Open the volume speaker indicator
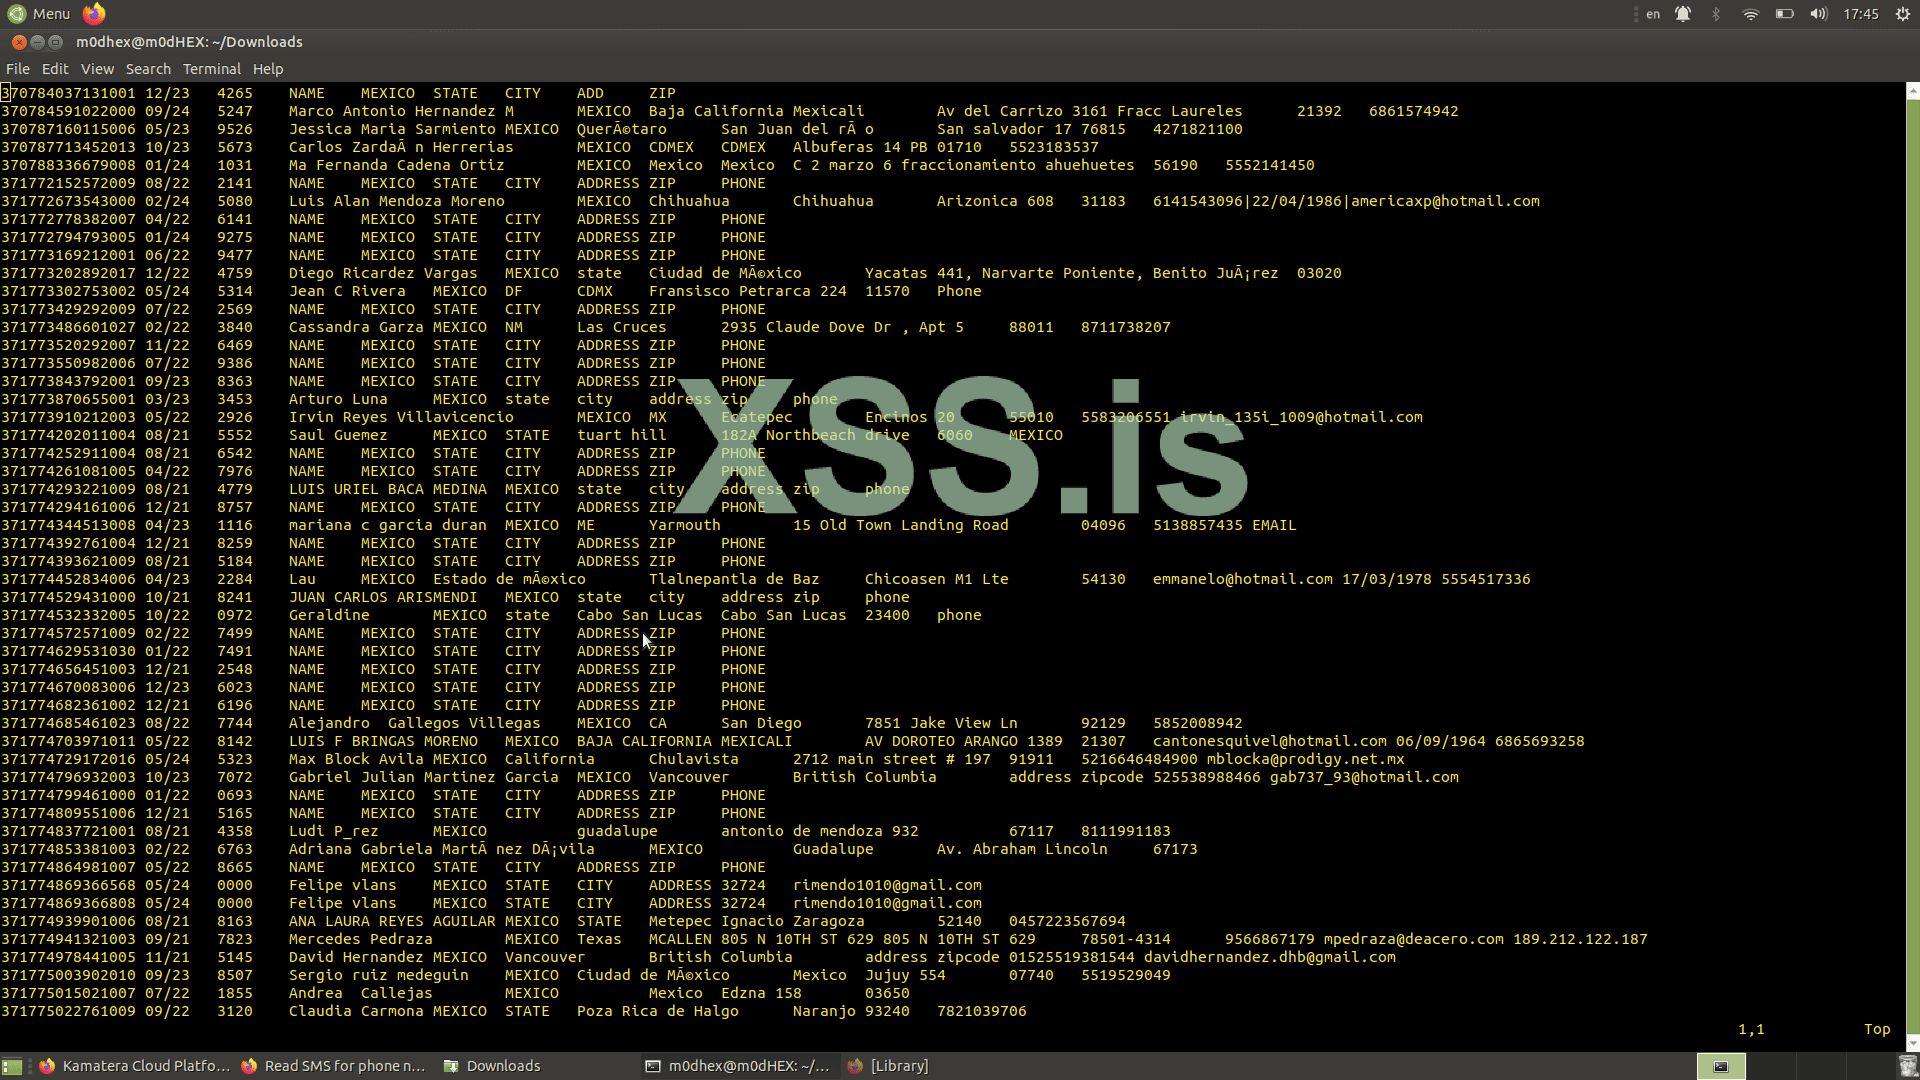Viewport: 1920px width, 1080px height. 1818,14
